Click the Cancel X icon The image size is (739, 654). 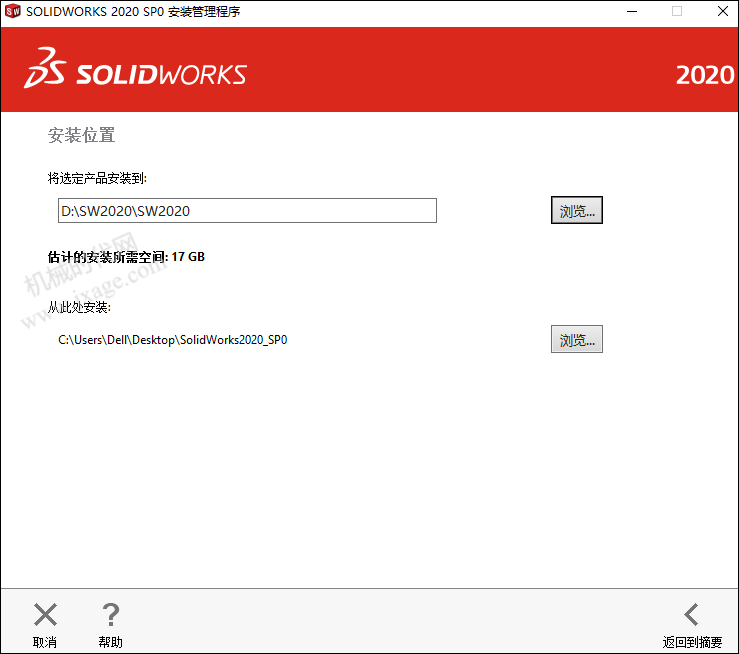coord(45,614)
